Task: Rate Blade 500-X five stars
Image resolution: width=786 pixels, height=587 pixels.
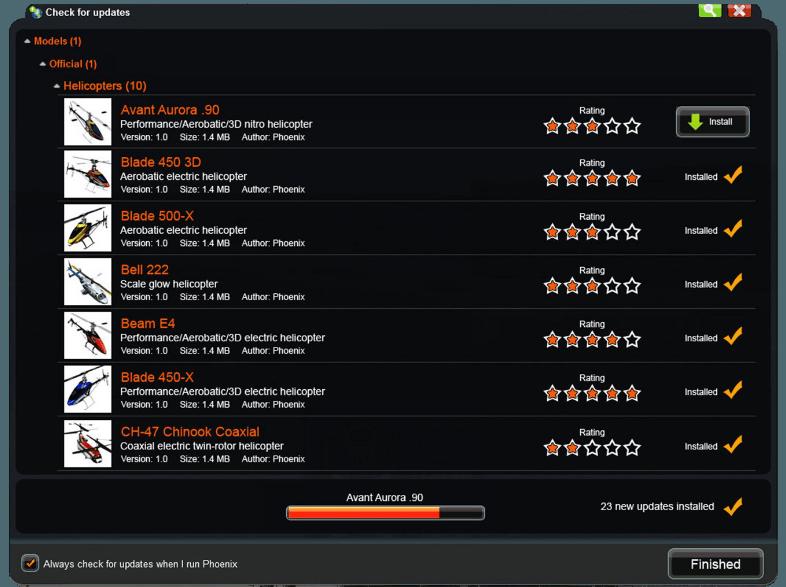Action: point(632,232)
